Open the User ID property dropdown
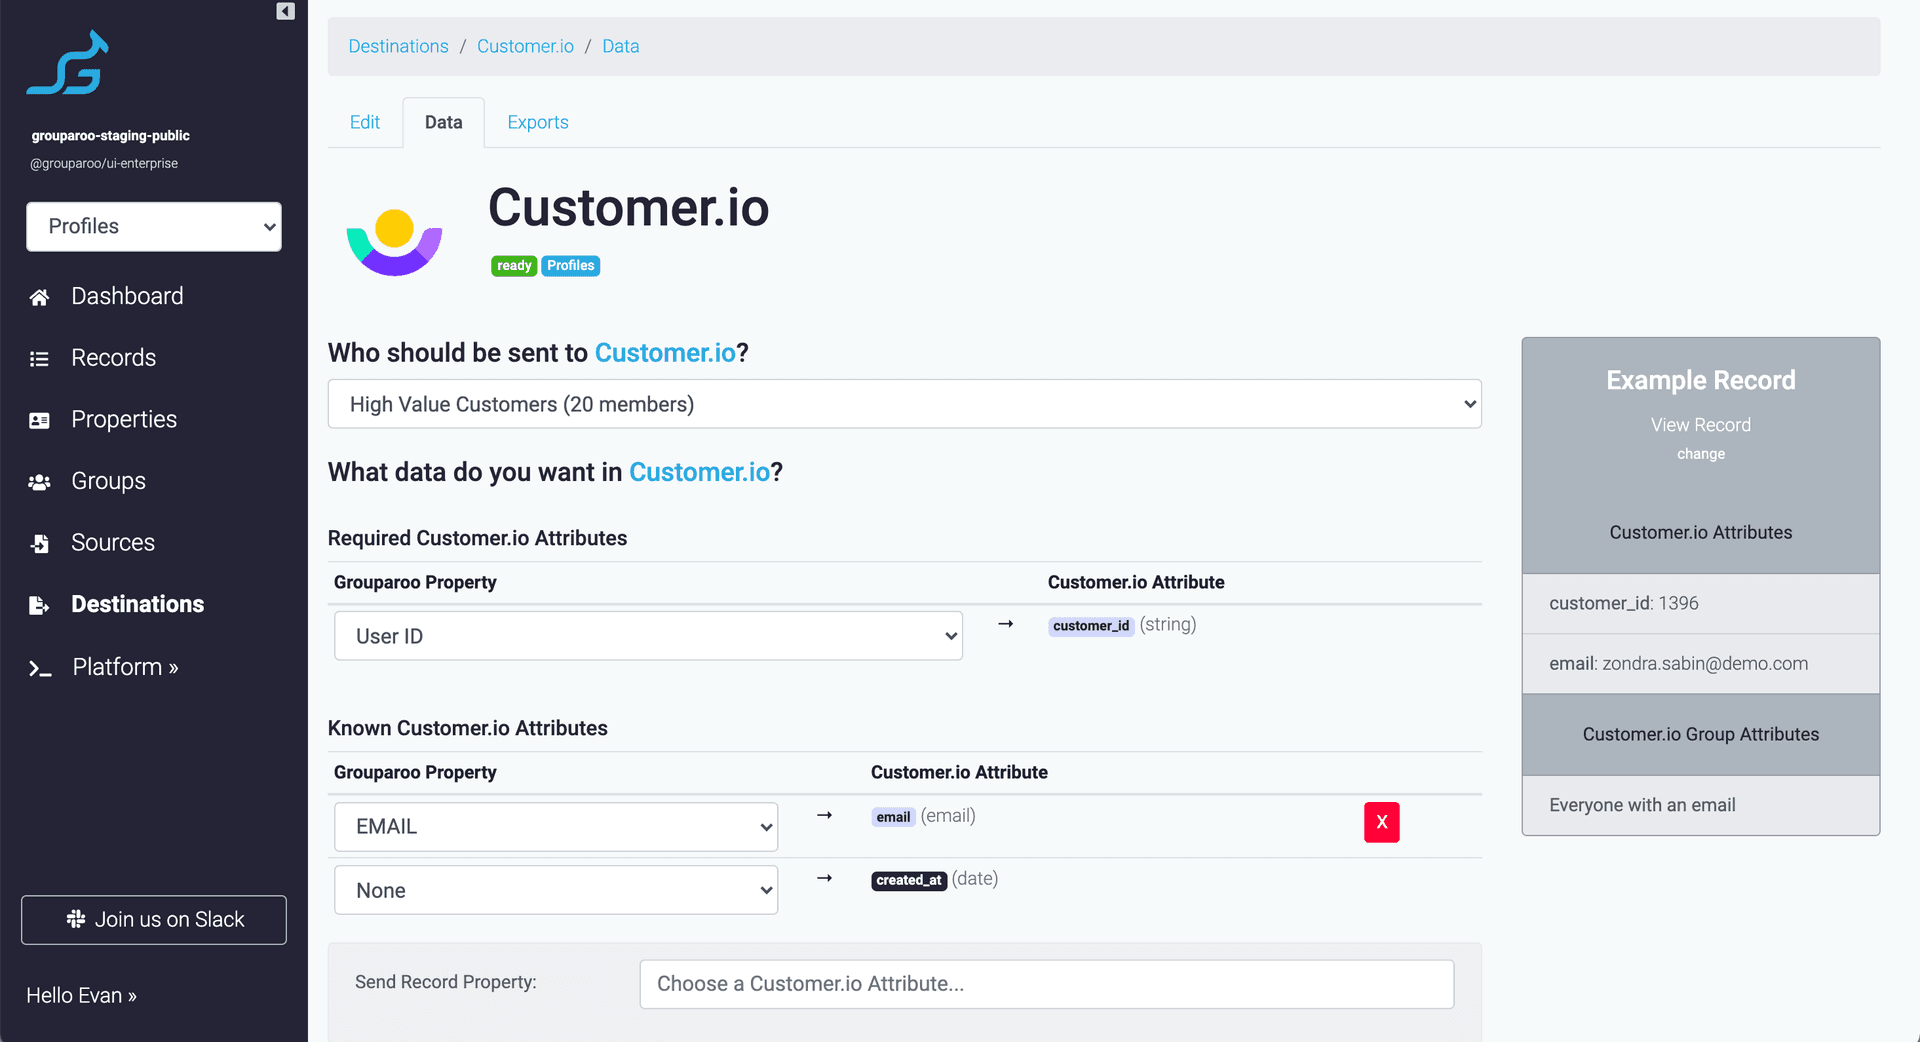The image size is (1920, 1042). (x=648, y=636)
